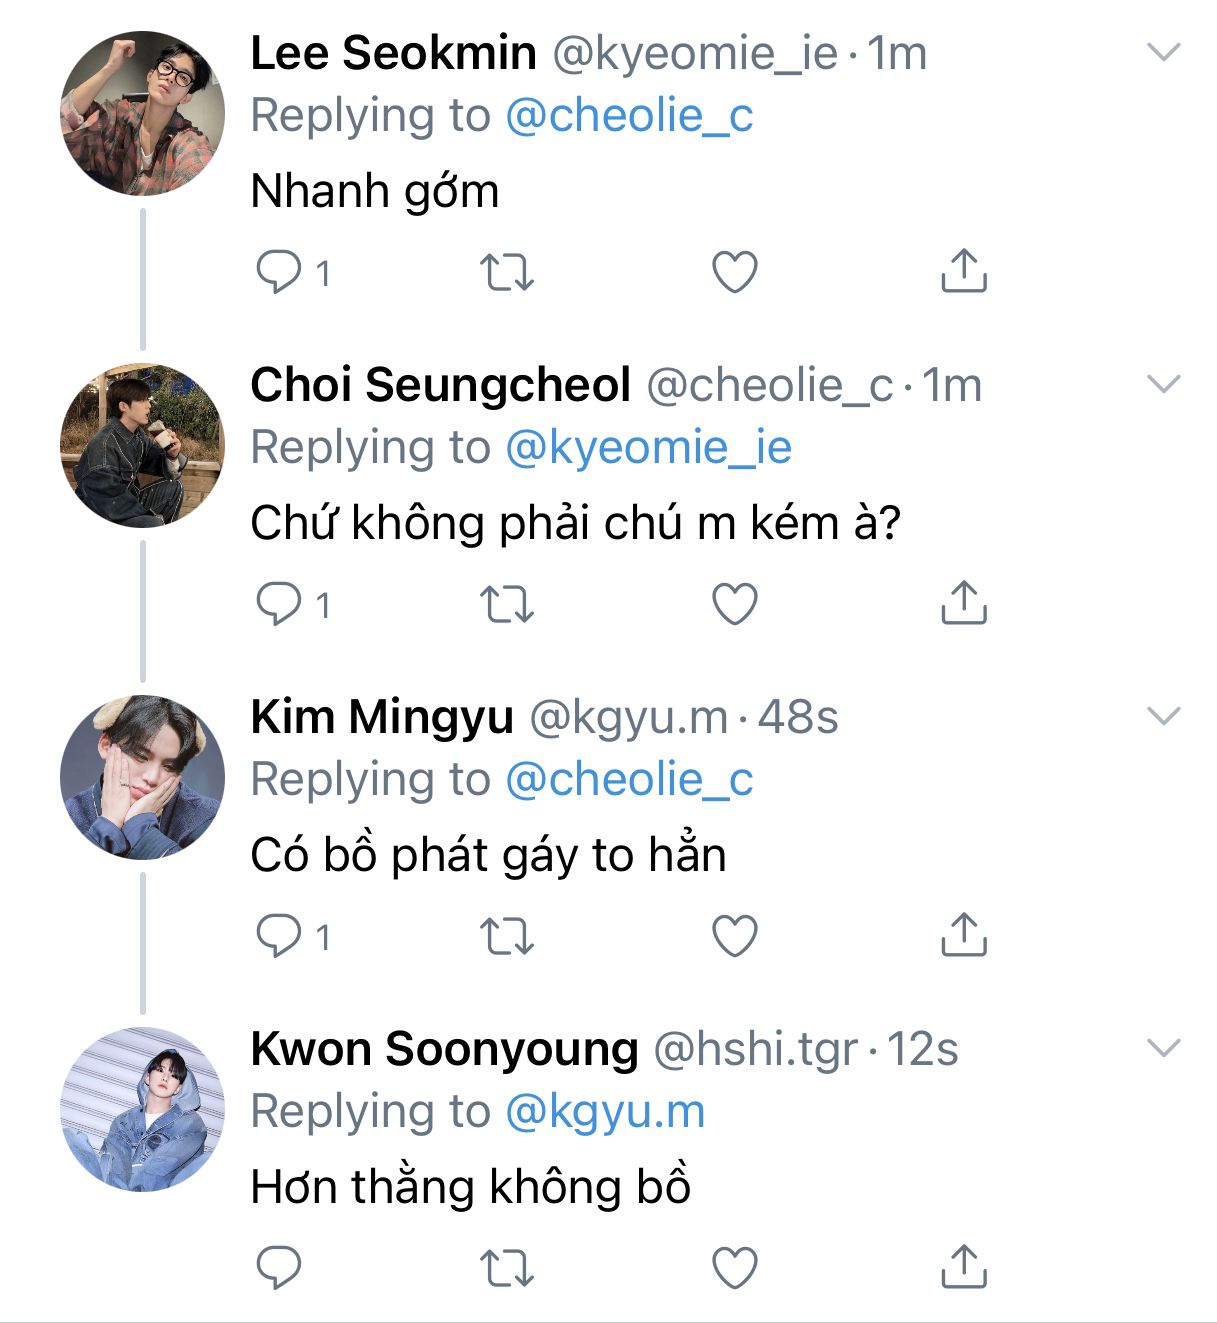
Task: Open Choi Seungcheol's avatar
Action: click(x=142, y=445)
